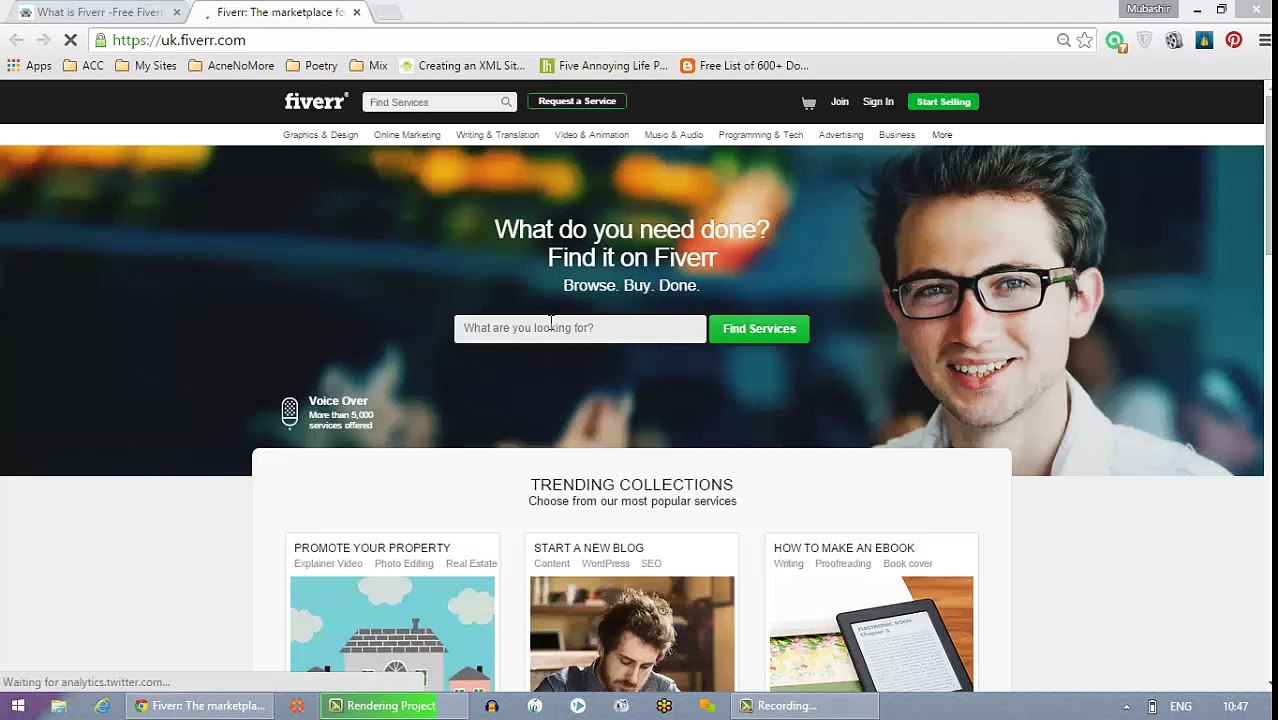The image size is (1278, 720).
Task: Open the ACC bookmarks folder
Action: click(x=83, y=66)
